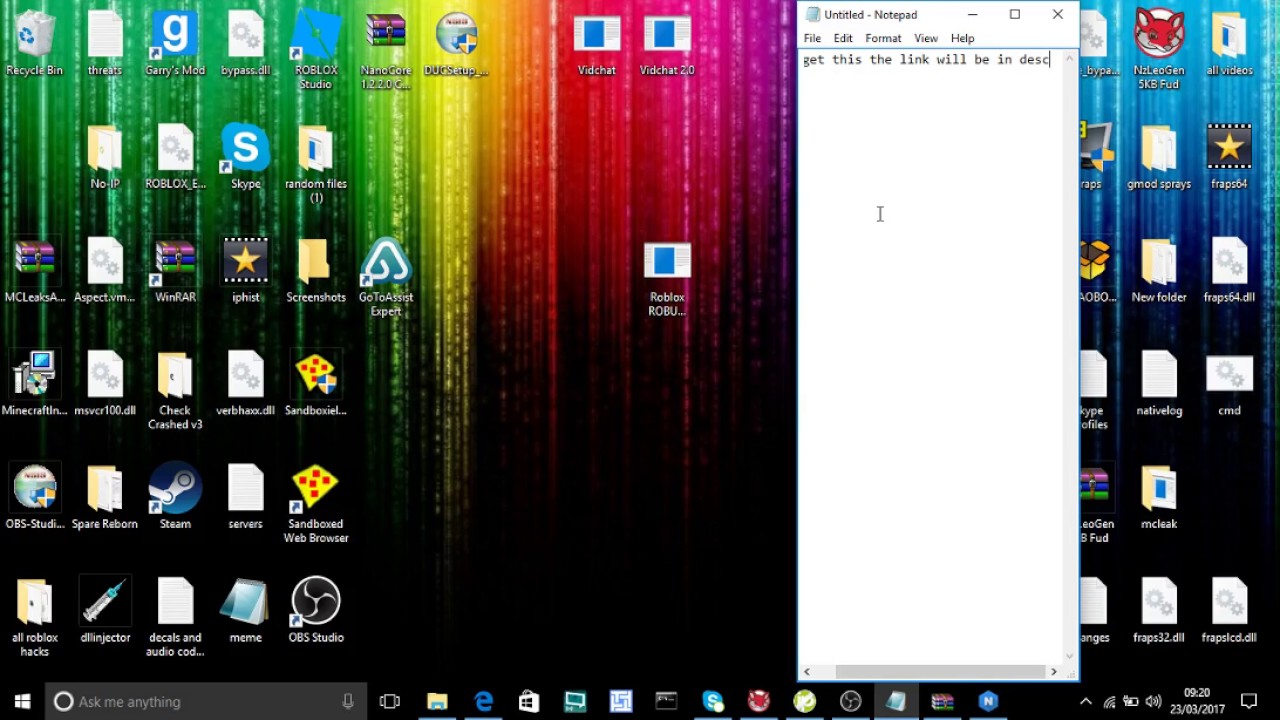Image resolution: width=1280 pixels, height=720 pixels.
Task: Open the network status tray icon
Action: click(x=1110, y=701)
